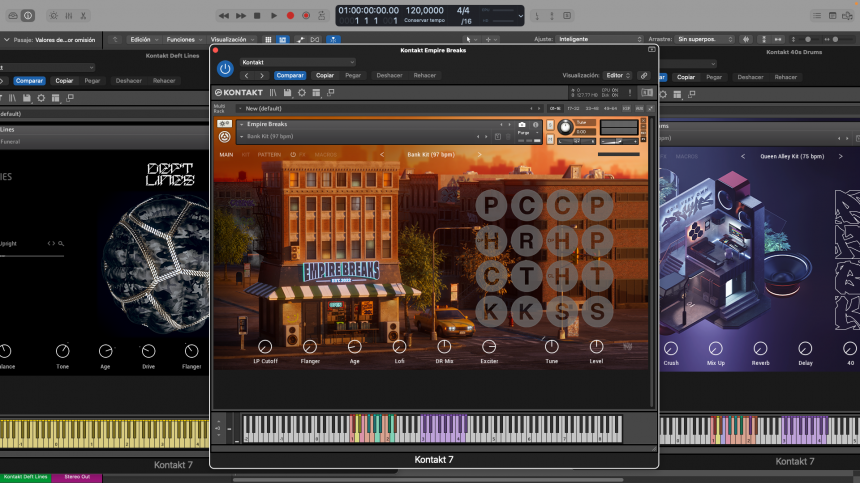Click the Logic rewind transport button
This screenshot has height=483, width=860.
tap(224, 16)
